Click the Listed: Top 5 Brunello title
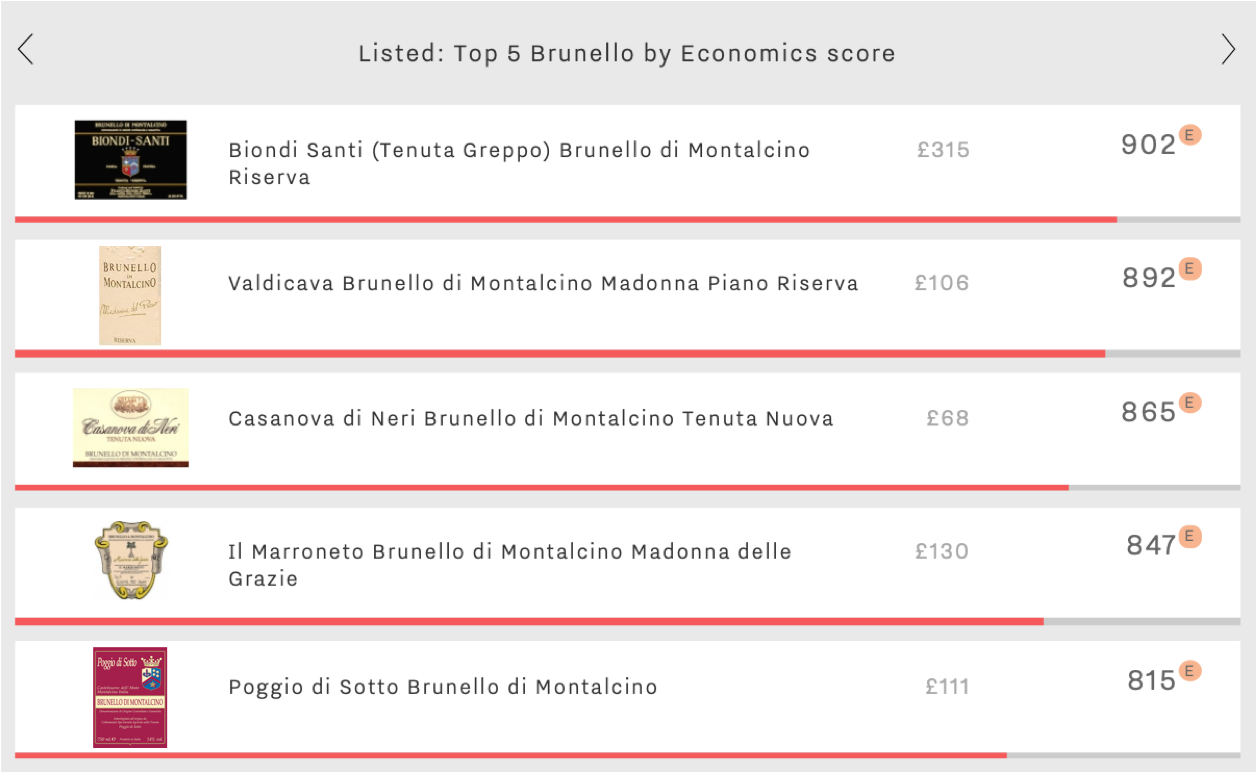This screenshot has height=772, width=1256. [627, 53]
